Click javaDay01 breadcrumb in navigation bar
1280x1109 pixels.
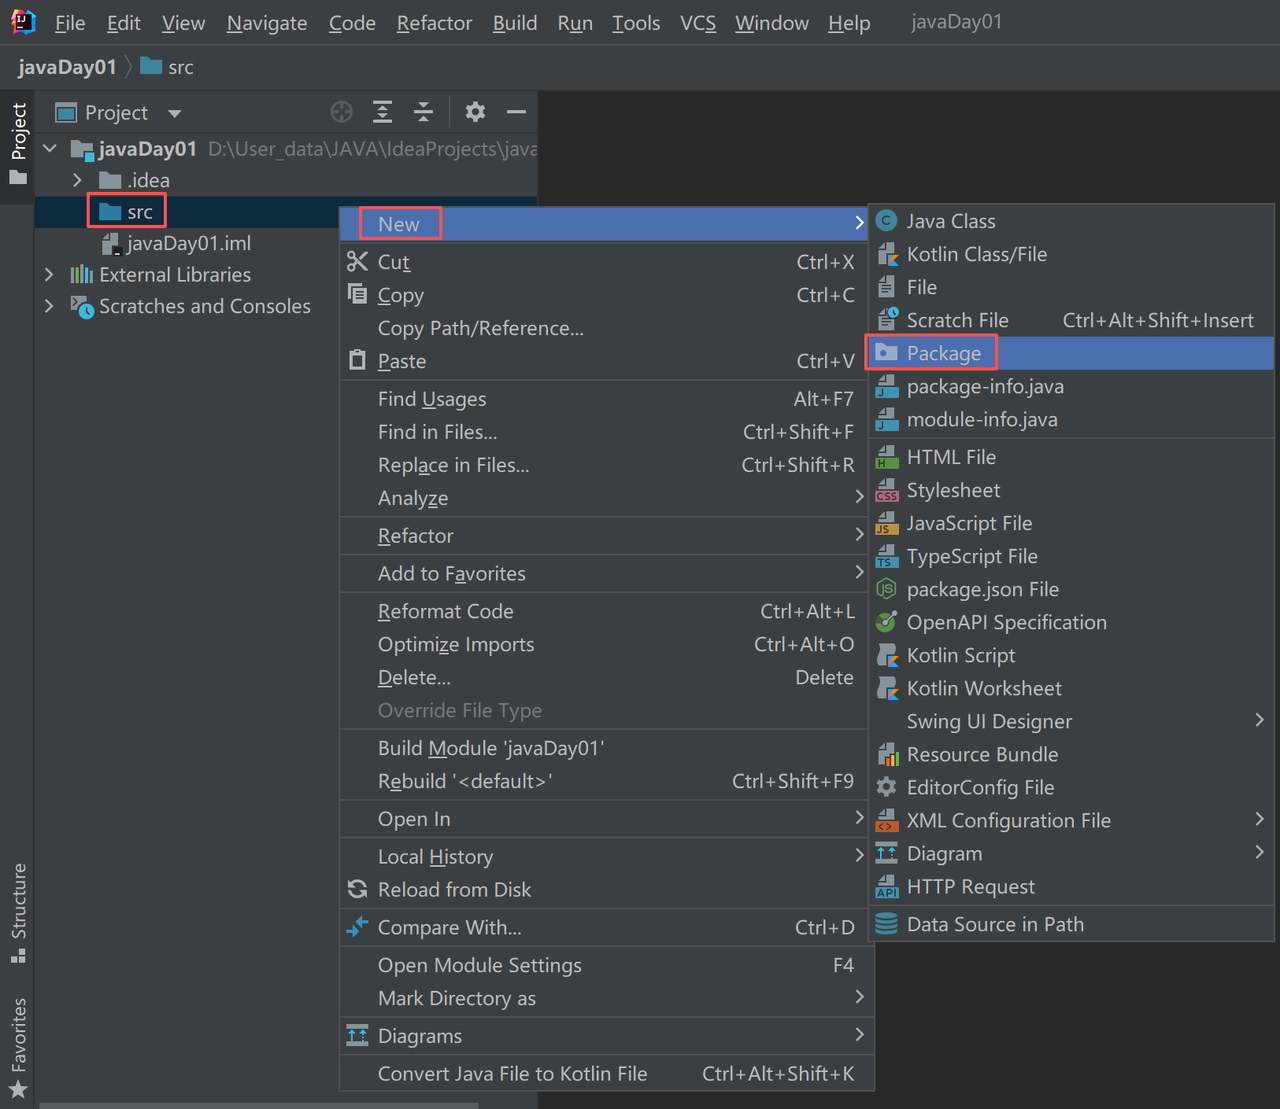tap(67, 67)
